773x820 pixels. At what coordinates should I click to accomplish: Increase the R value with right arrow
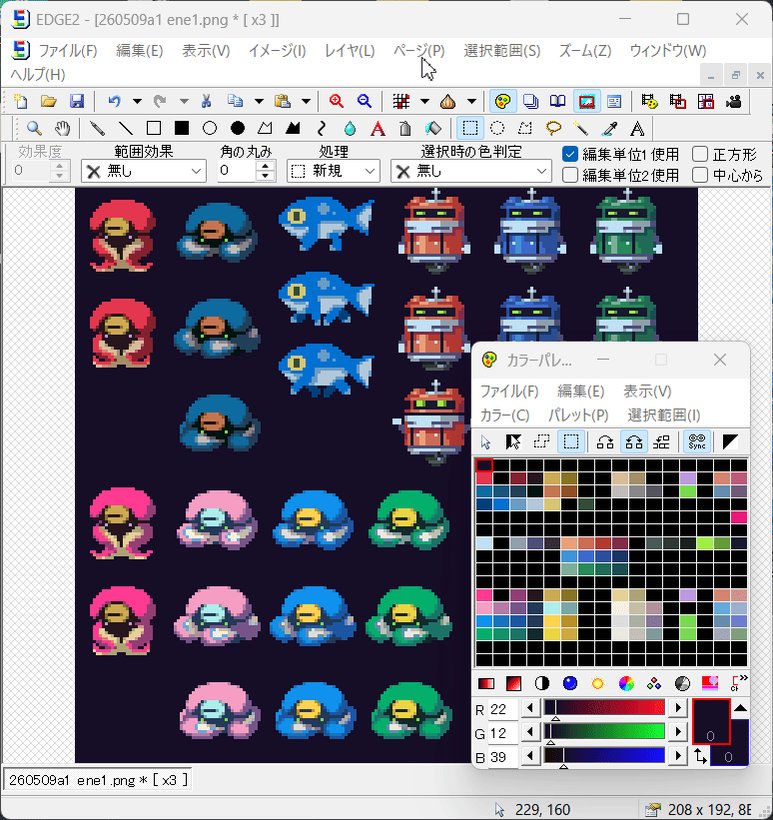[x=678, y=708]
